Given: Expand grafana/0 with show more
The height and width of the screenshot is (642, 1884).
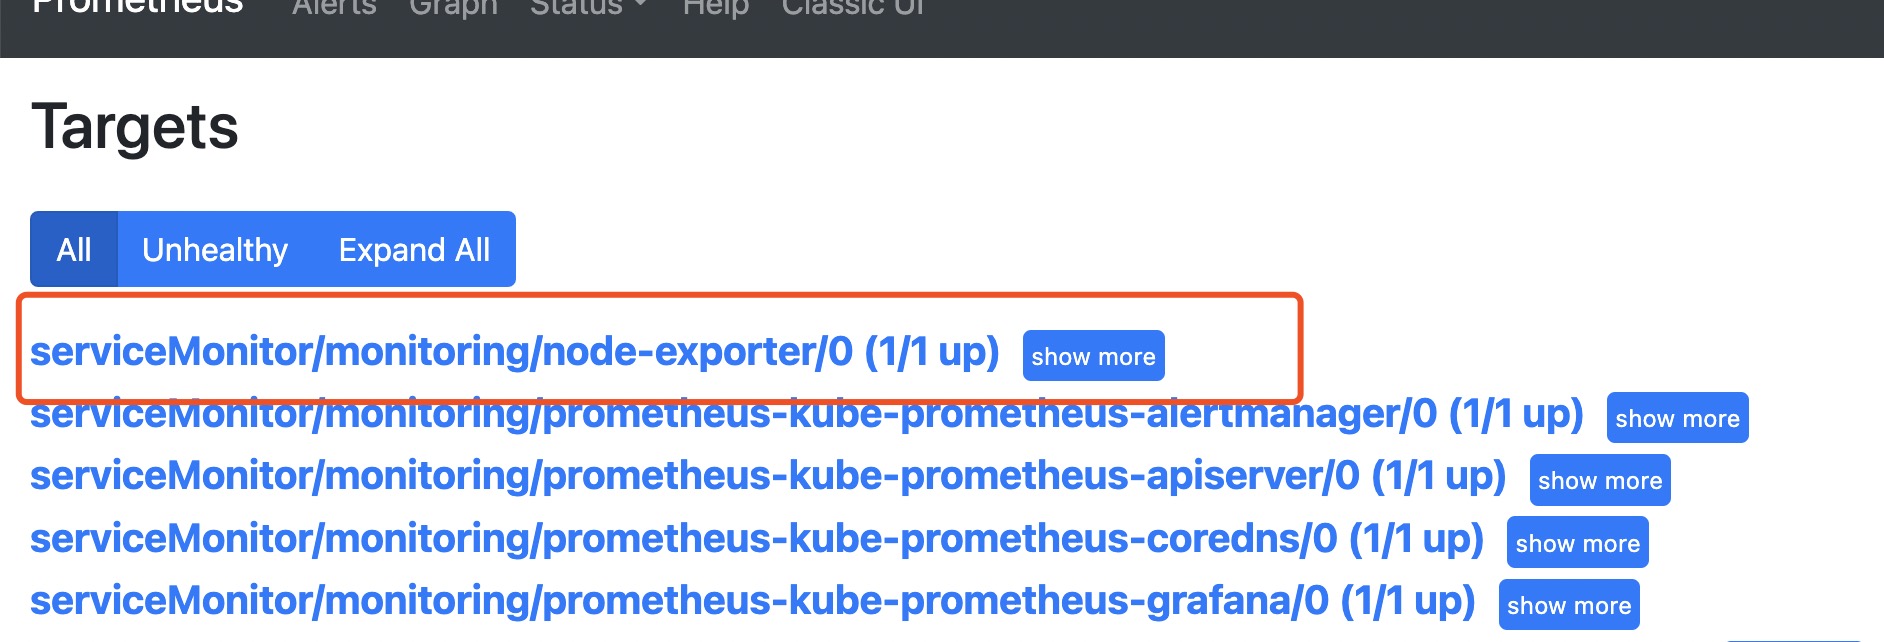Looking at the screenshot, I should [x=1568, y=605].
